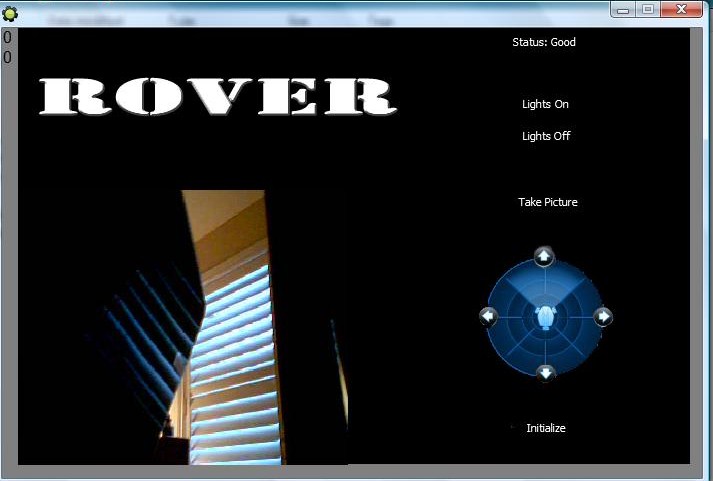Click the left arrow on the rover direction pad
This screenshot has height=481, width=713.
(x=488, y=316)
